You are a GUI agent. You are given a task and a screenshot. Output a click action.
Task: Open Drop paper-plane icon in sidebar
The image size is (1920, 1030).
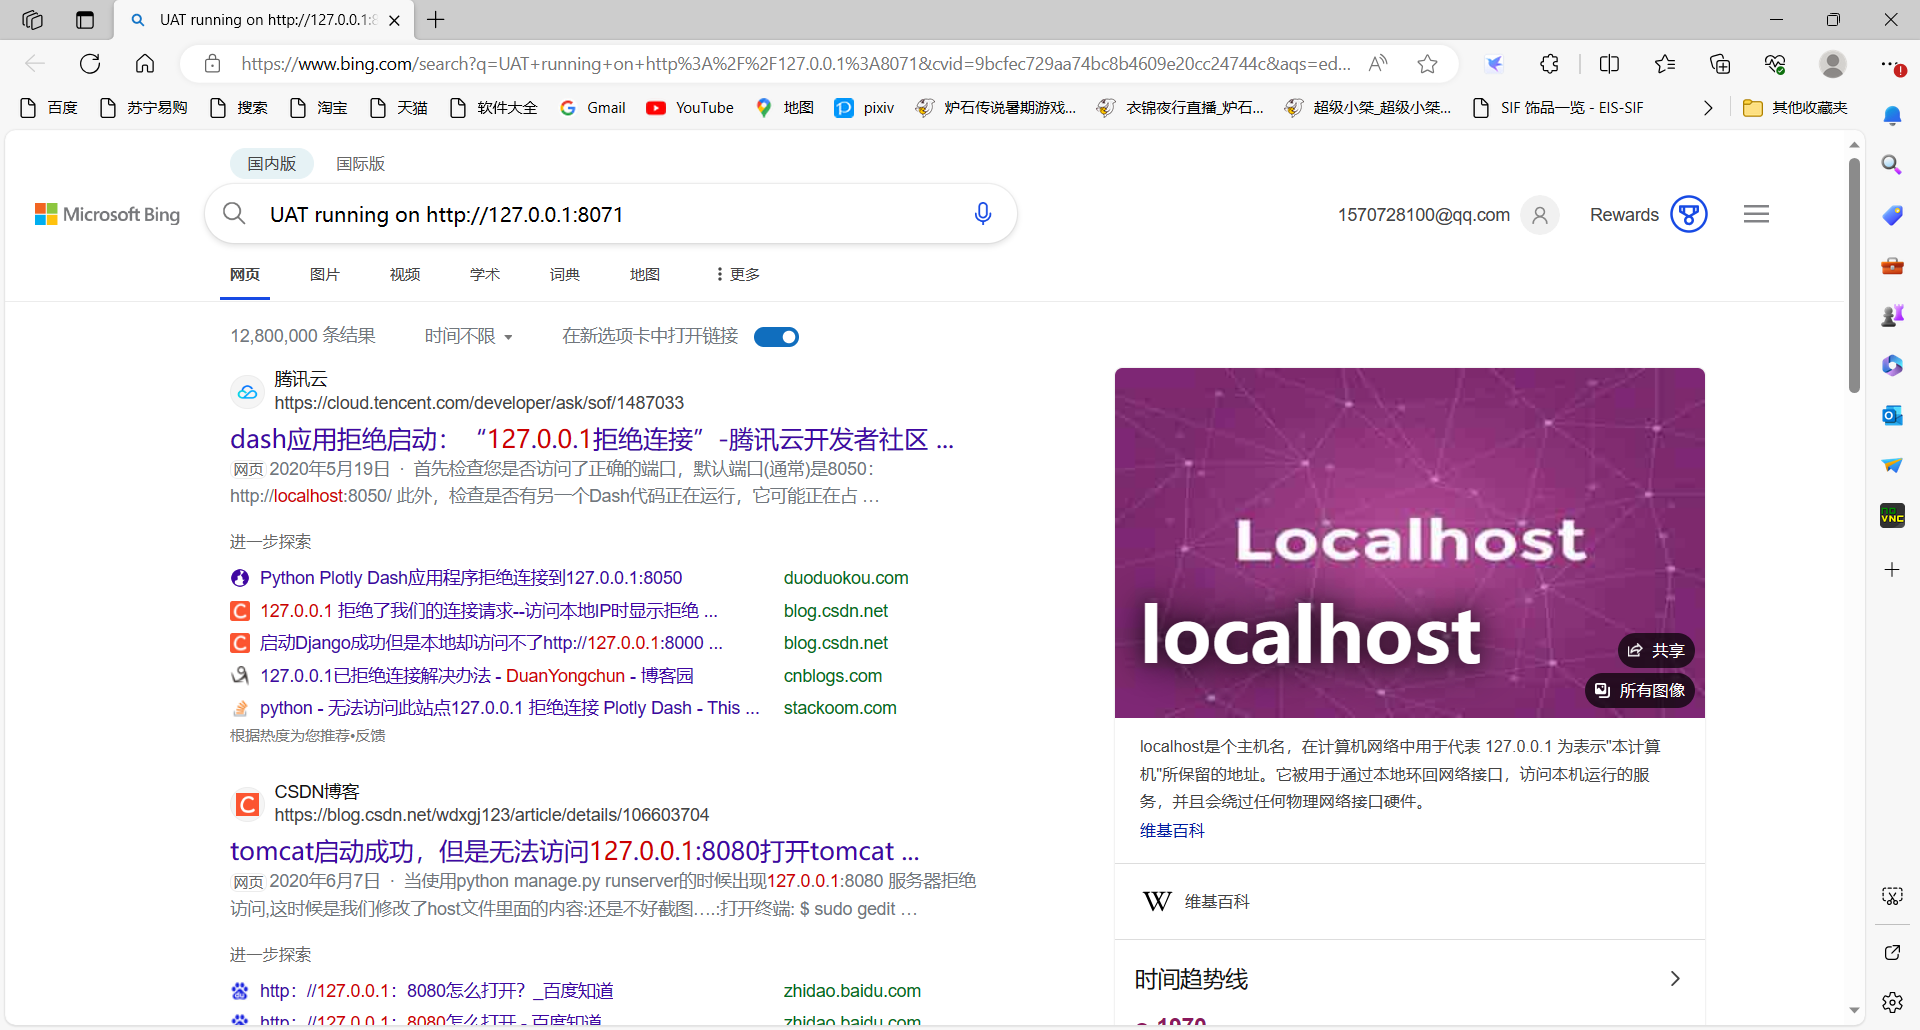[1892, 464]
